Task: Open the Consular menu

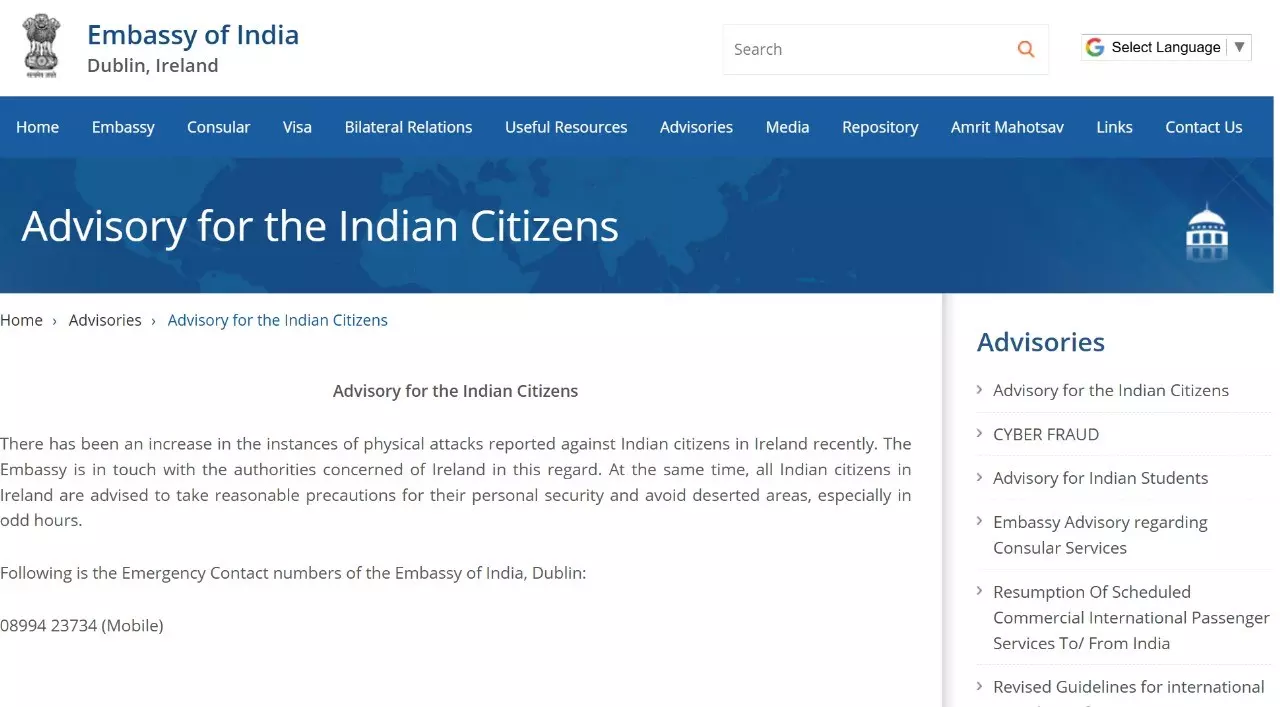Action: [x=218, y=127]
